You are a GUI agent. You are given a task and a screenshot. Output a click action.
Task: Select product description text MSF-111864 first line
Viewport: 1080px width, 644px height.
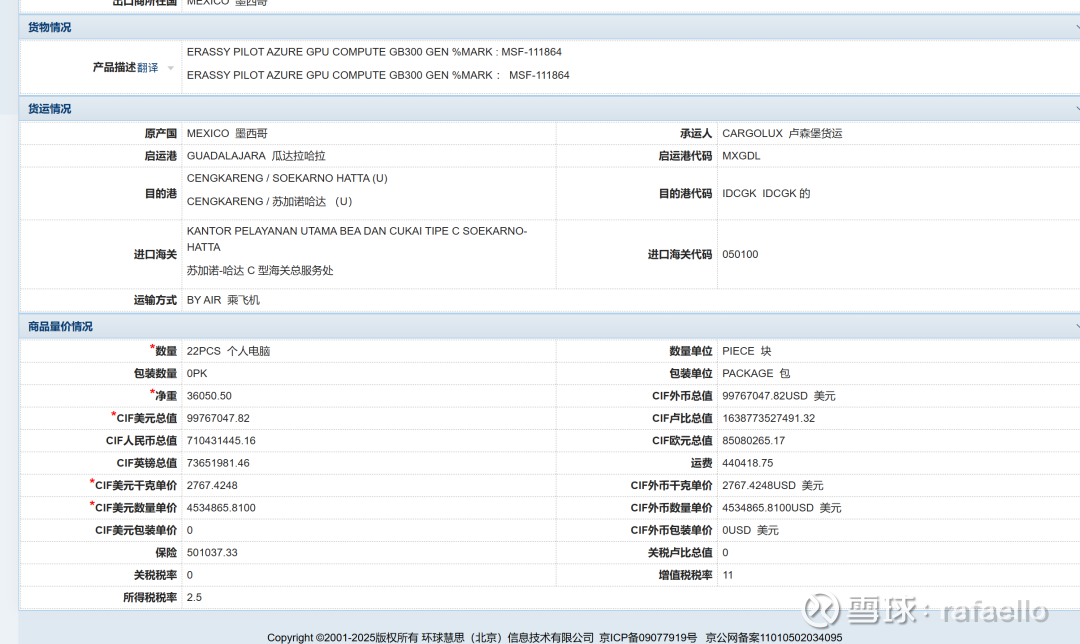point(531,52)
